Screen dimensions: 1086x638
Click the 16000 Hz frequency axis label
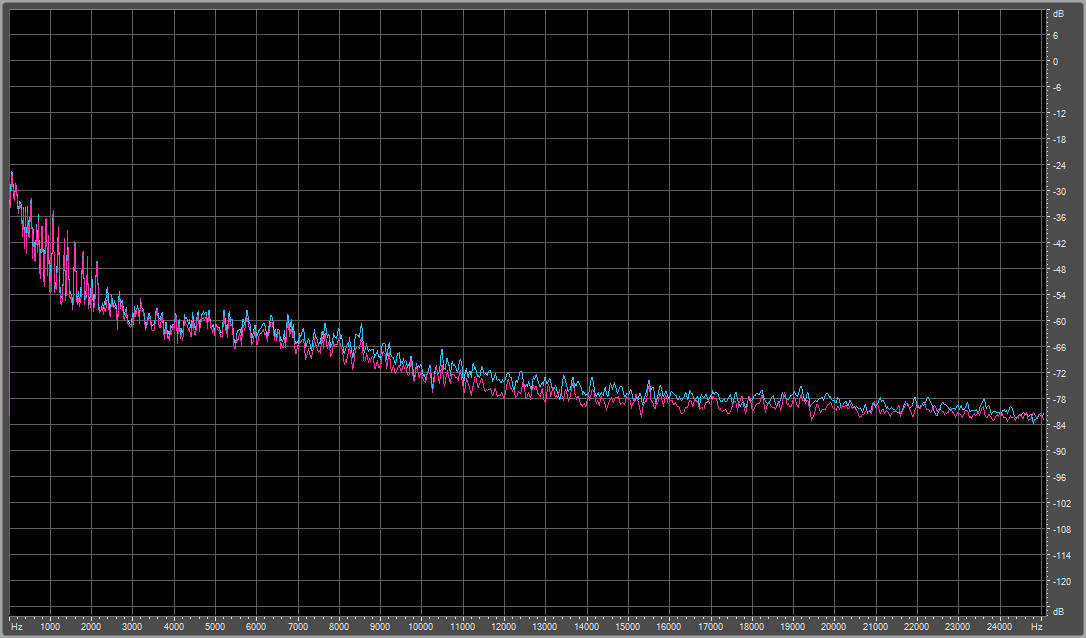pyautogui.click(x=669, y=626)
